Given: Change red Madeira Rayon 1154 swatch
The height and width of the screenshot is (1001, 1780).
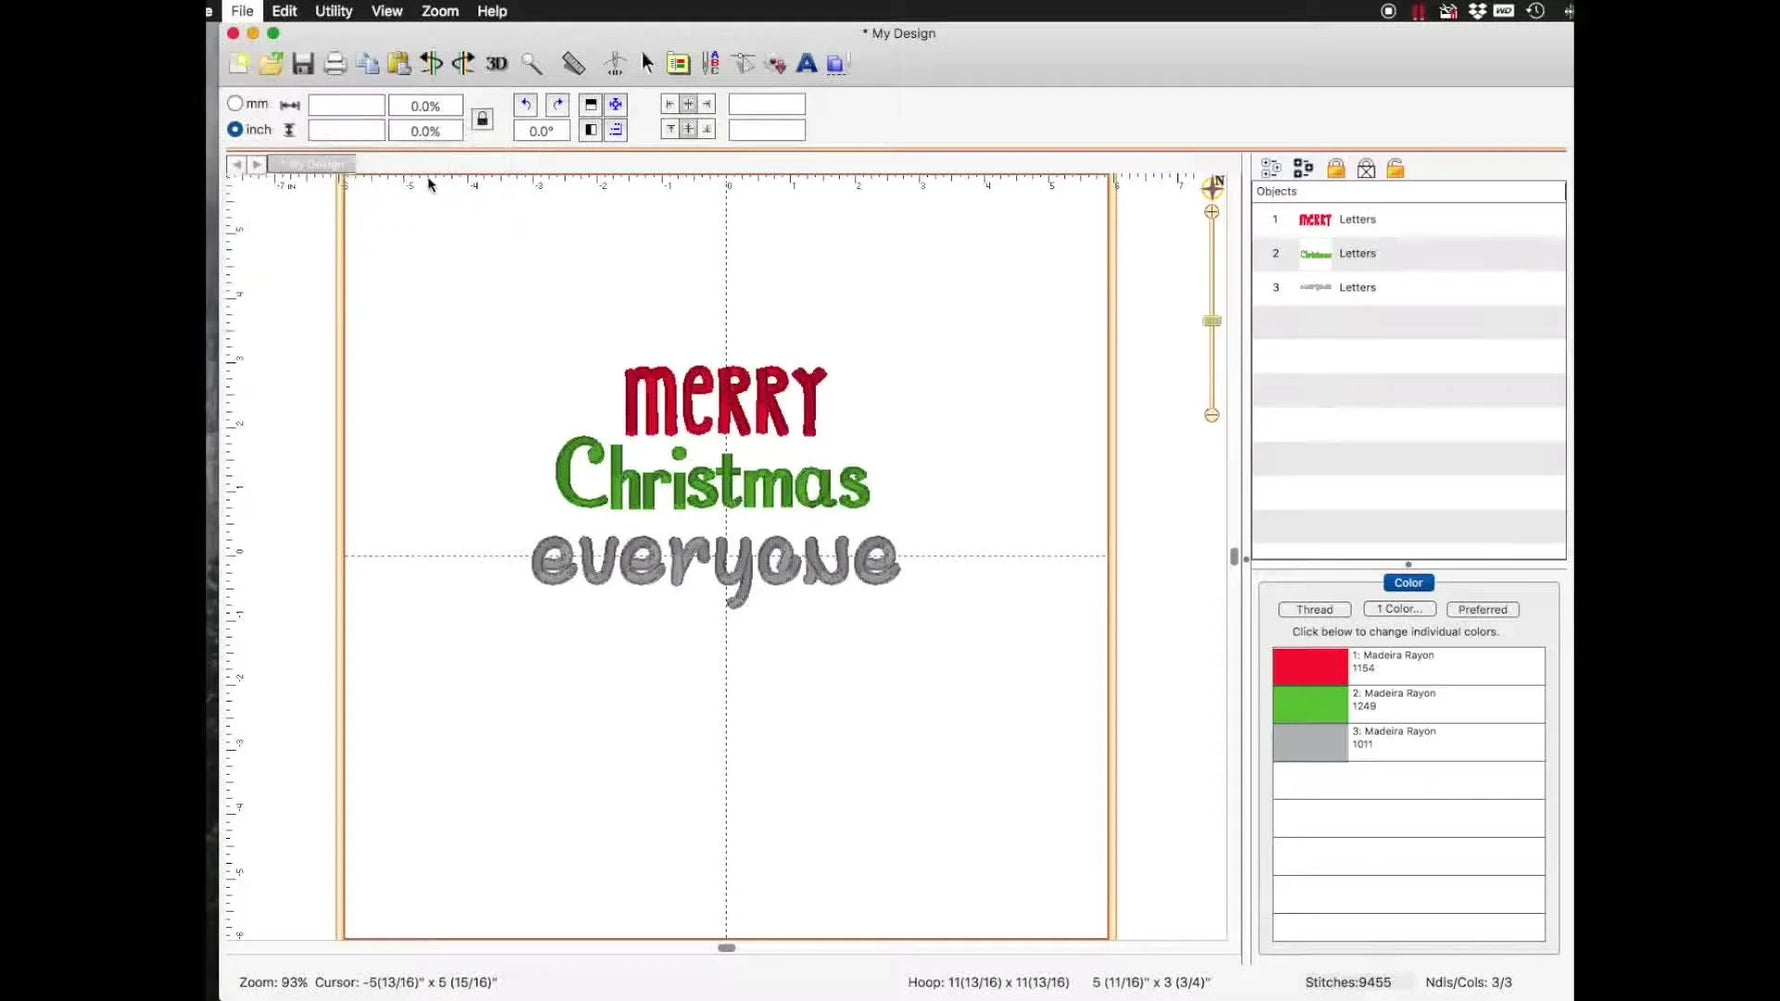Looking at the screenshot, I should point(1310,666).
